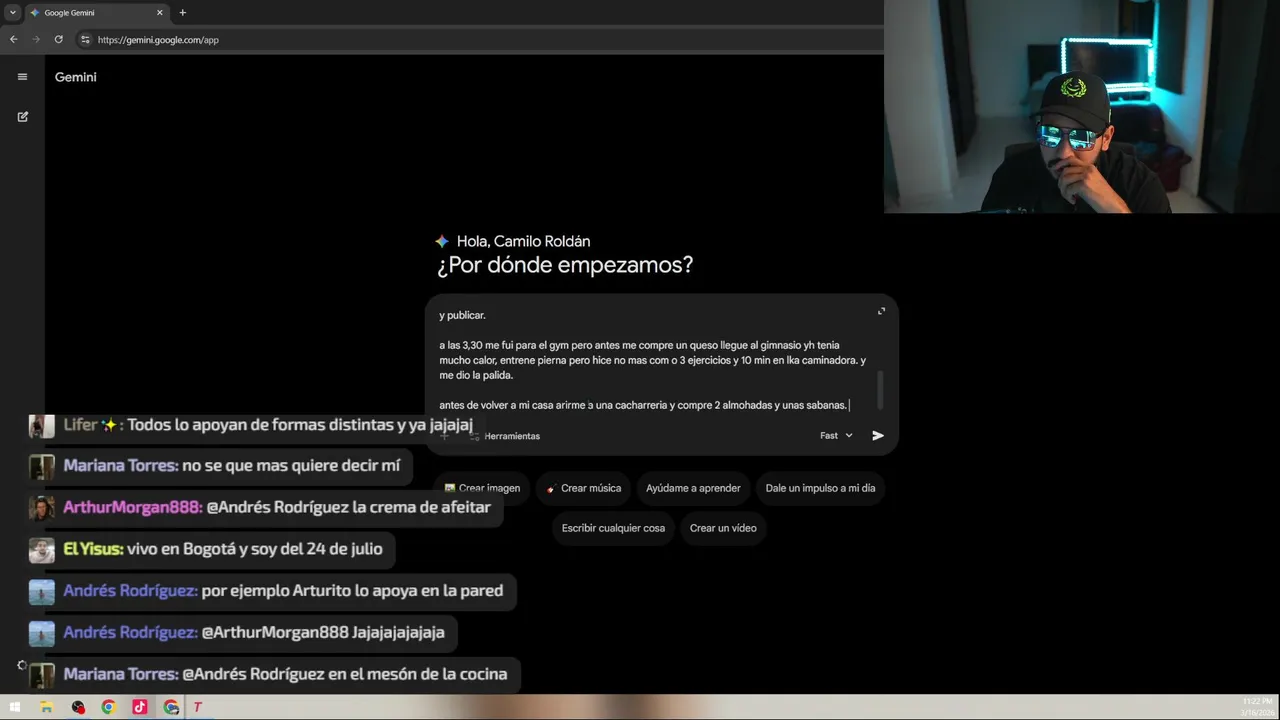This screenshot has width=1280, height=720.
Task: Place the cursor in the prompt text area
Action: tap(655, 360)
